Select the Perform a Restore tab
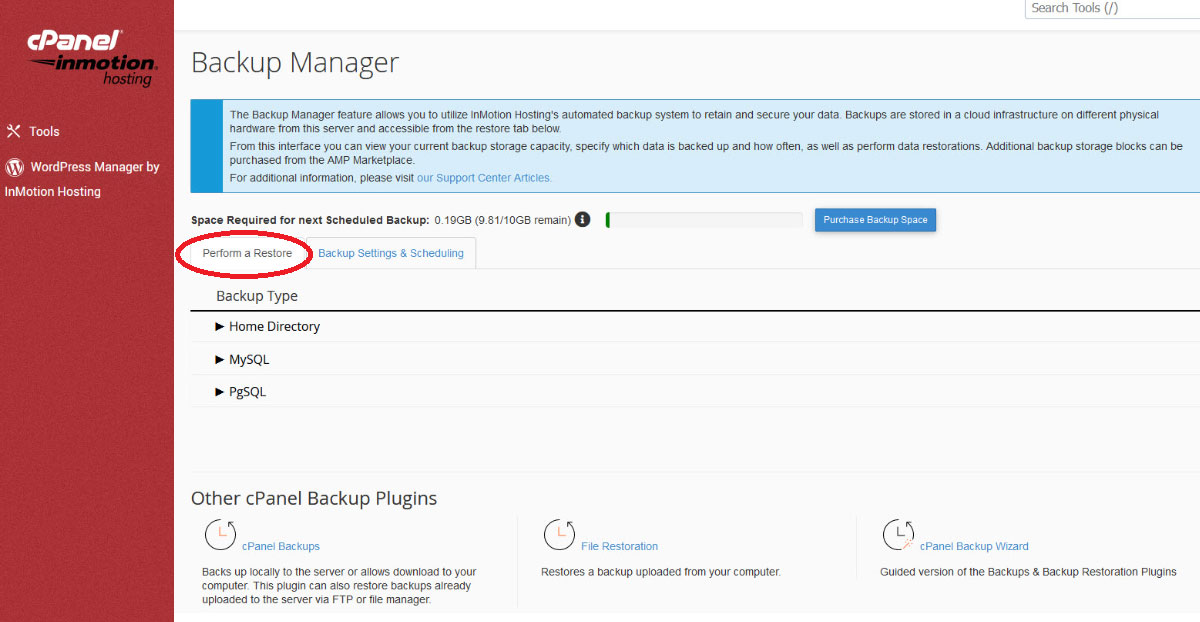The image size is (1200, 622). [247, 253]
